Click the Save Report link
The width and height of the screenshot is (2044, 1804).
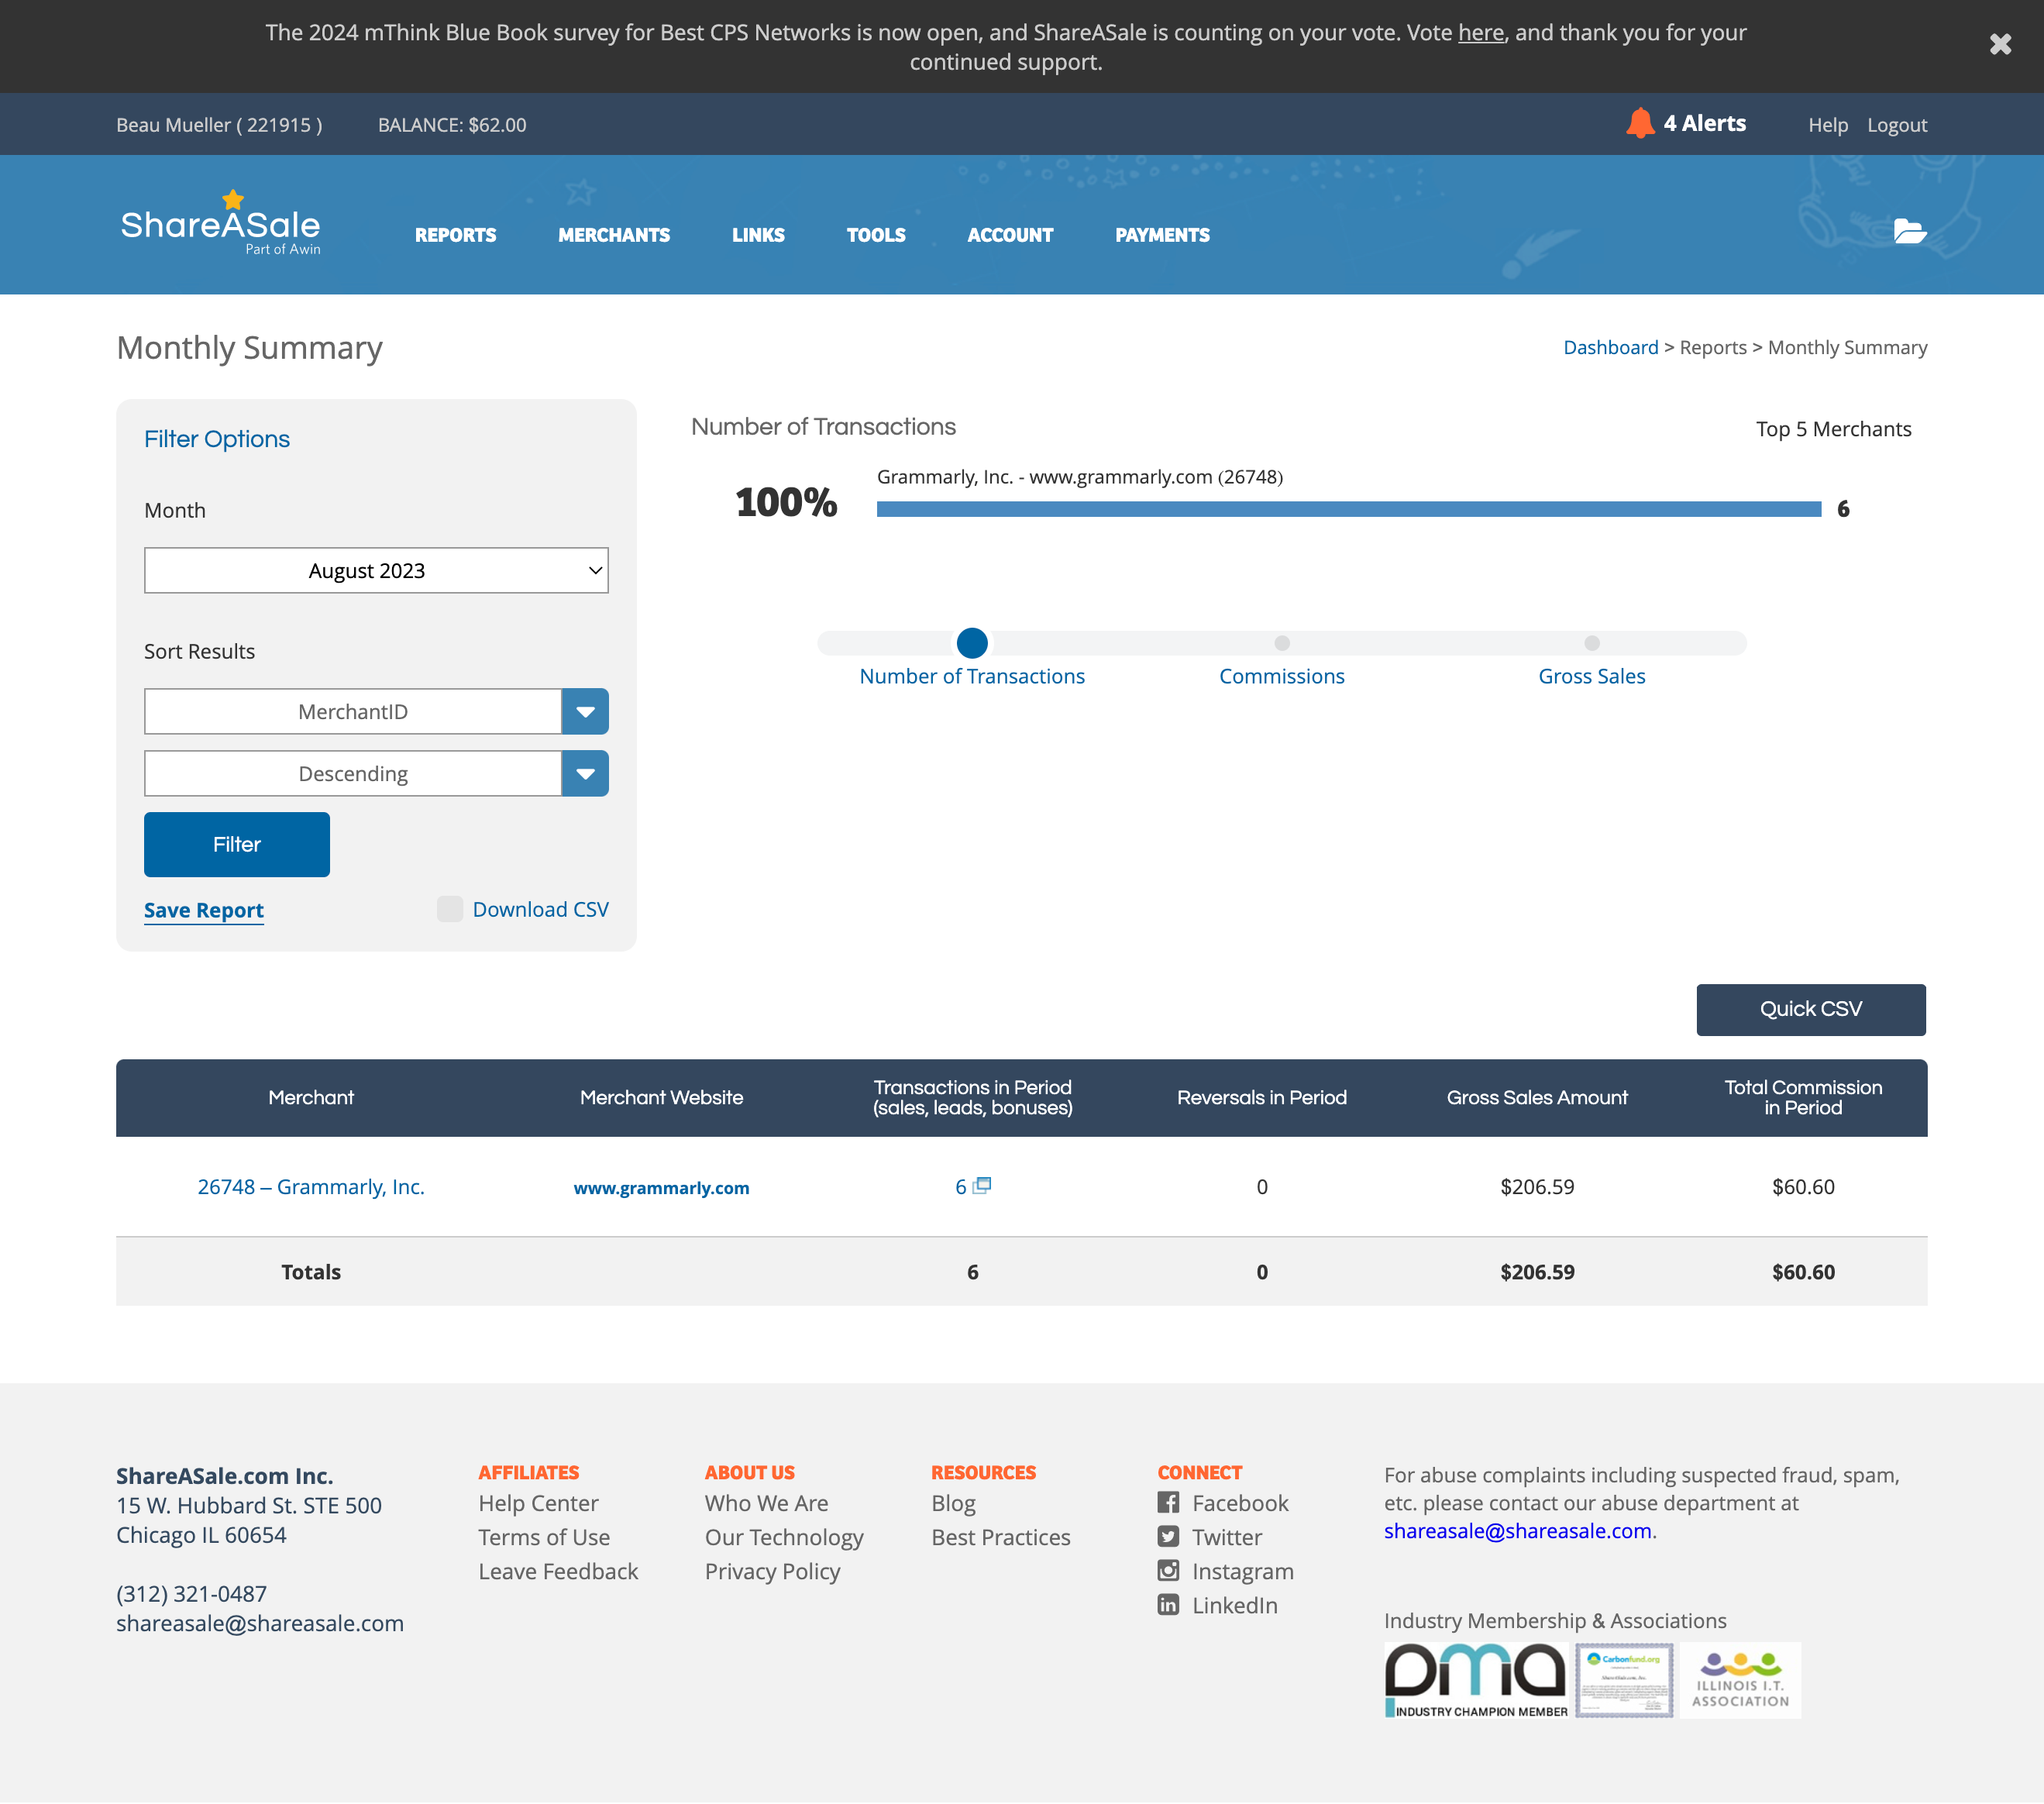point(204,910)
